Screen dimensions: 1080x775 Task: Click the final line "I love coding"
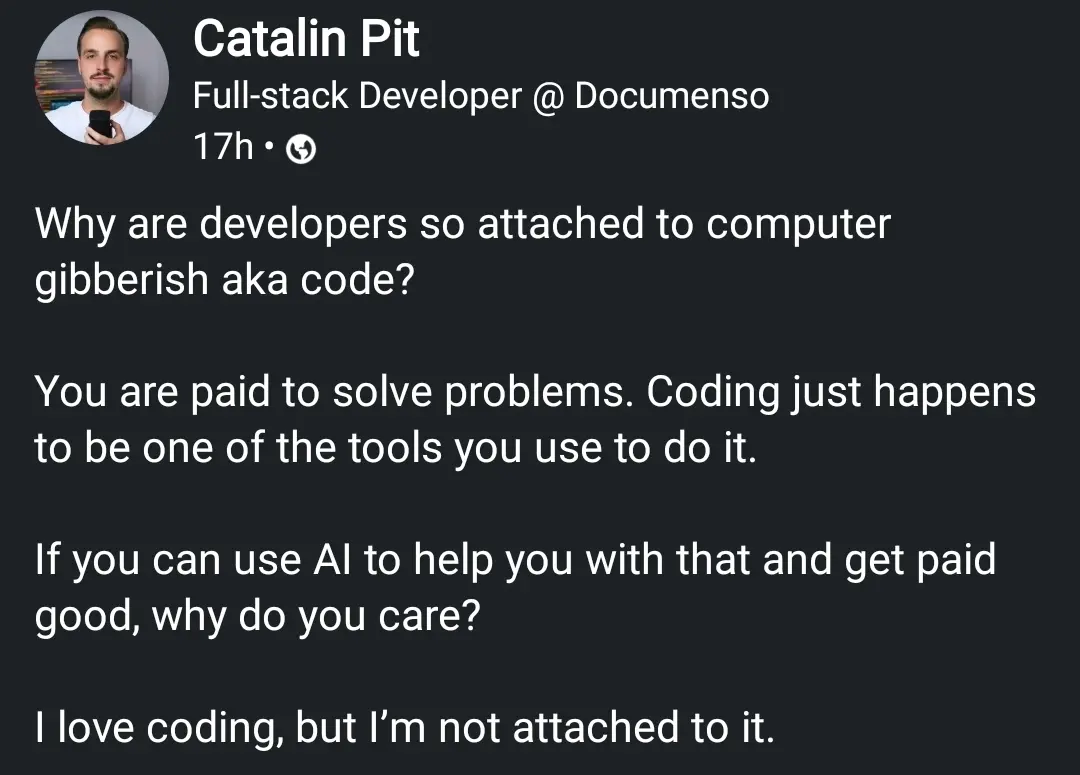click(404, 727)
